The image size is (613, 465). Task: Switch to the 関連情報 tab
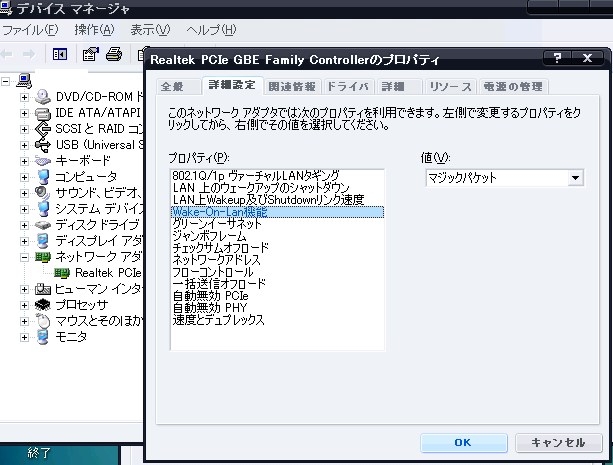click(292, 86)
